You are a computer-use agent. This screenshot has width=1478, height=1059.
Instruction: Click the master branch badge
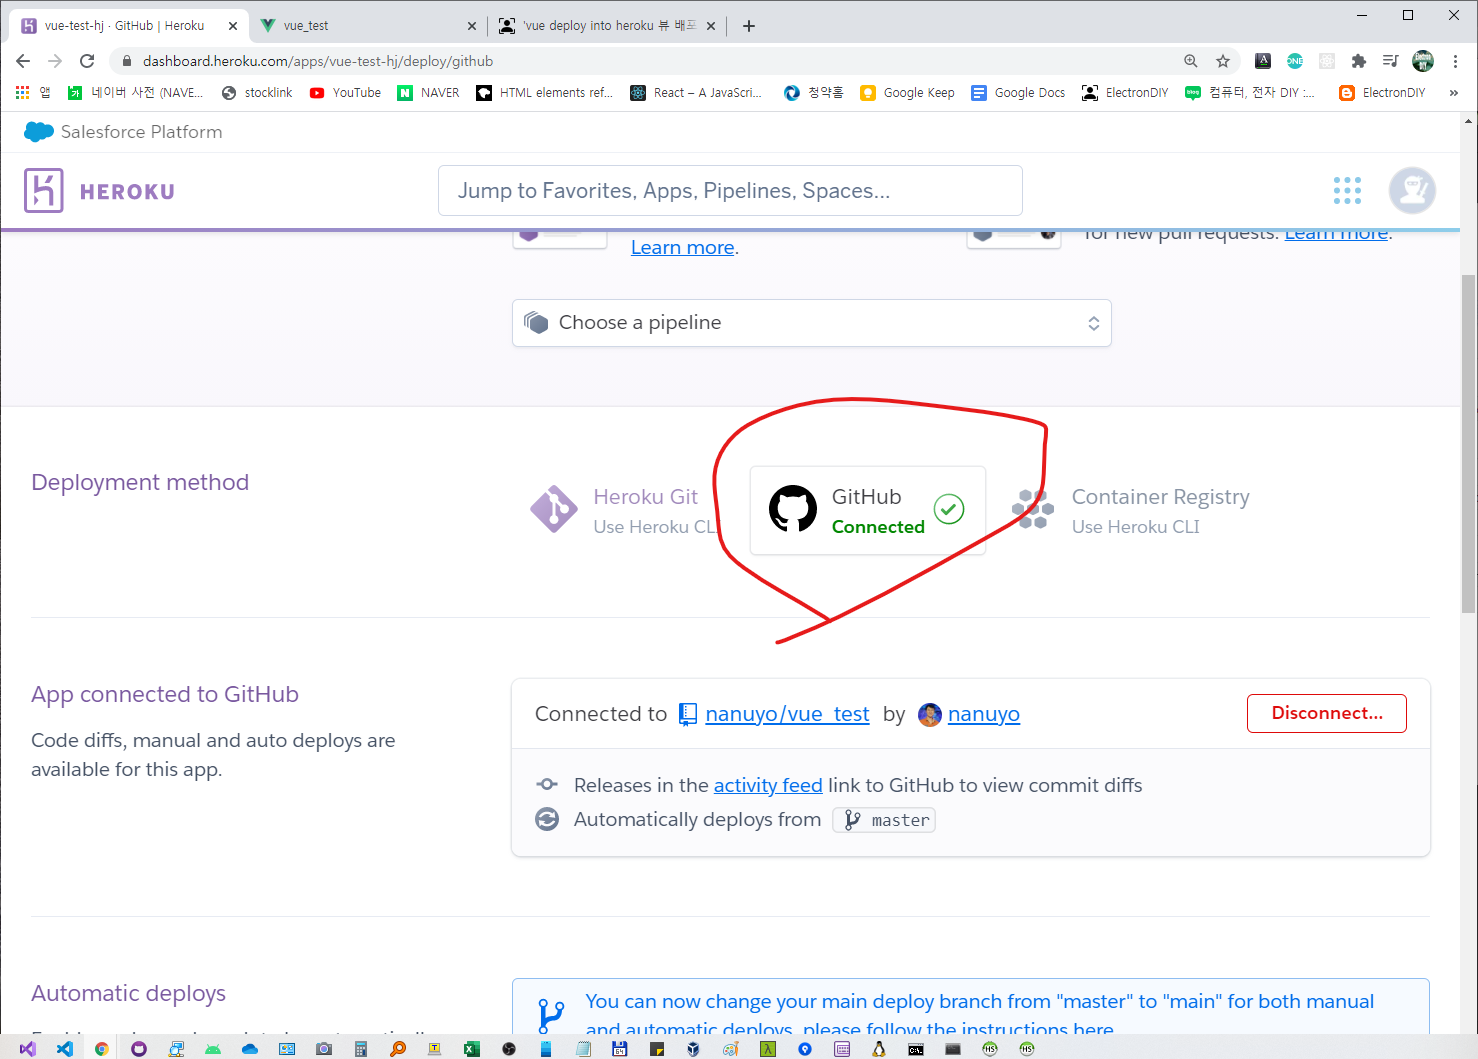[884, 820]
